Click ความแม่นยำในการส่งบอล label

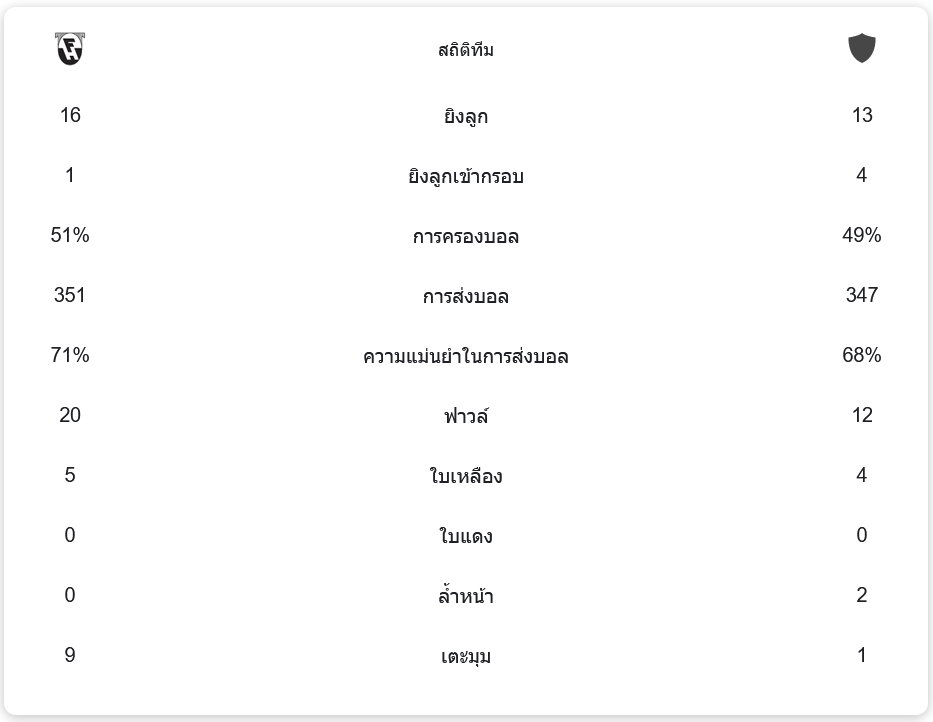(466, 356)
